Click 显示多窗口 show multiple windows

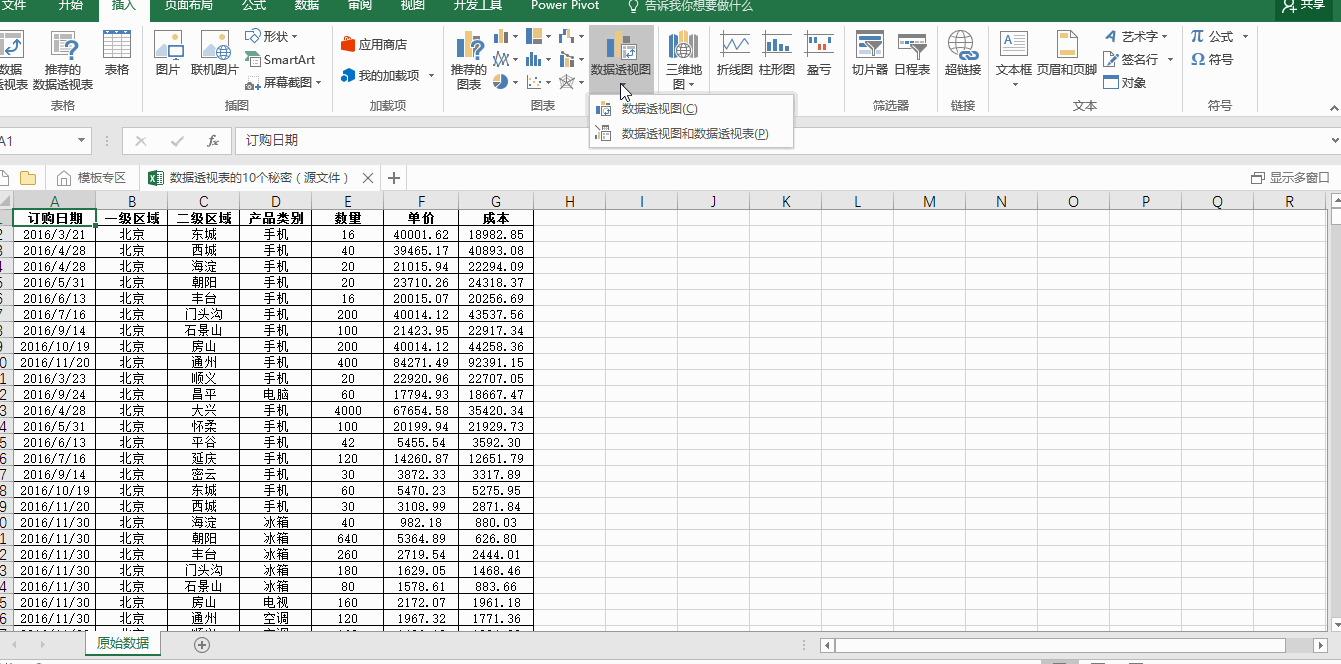tap(1291, 178)
